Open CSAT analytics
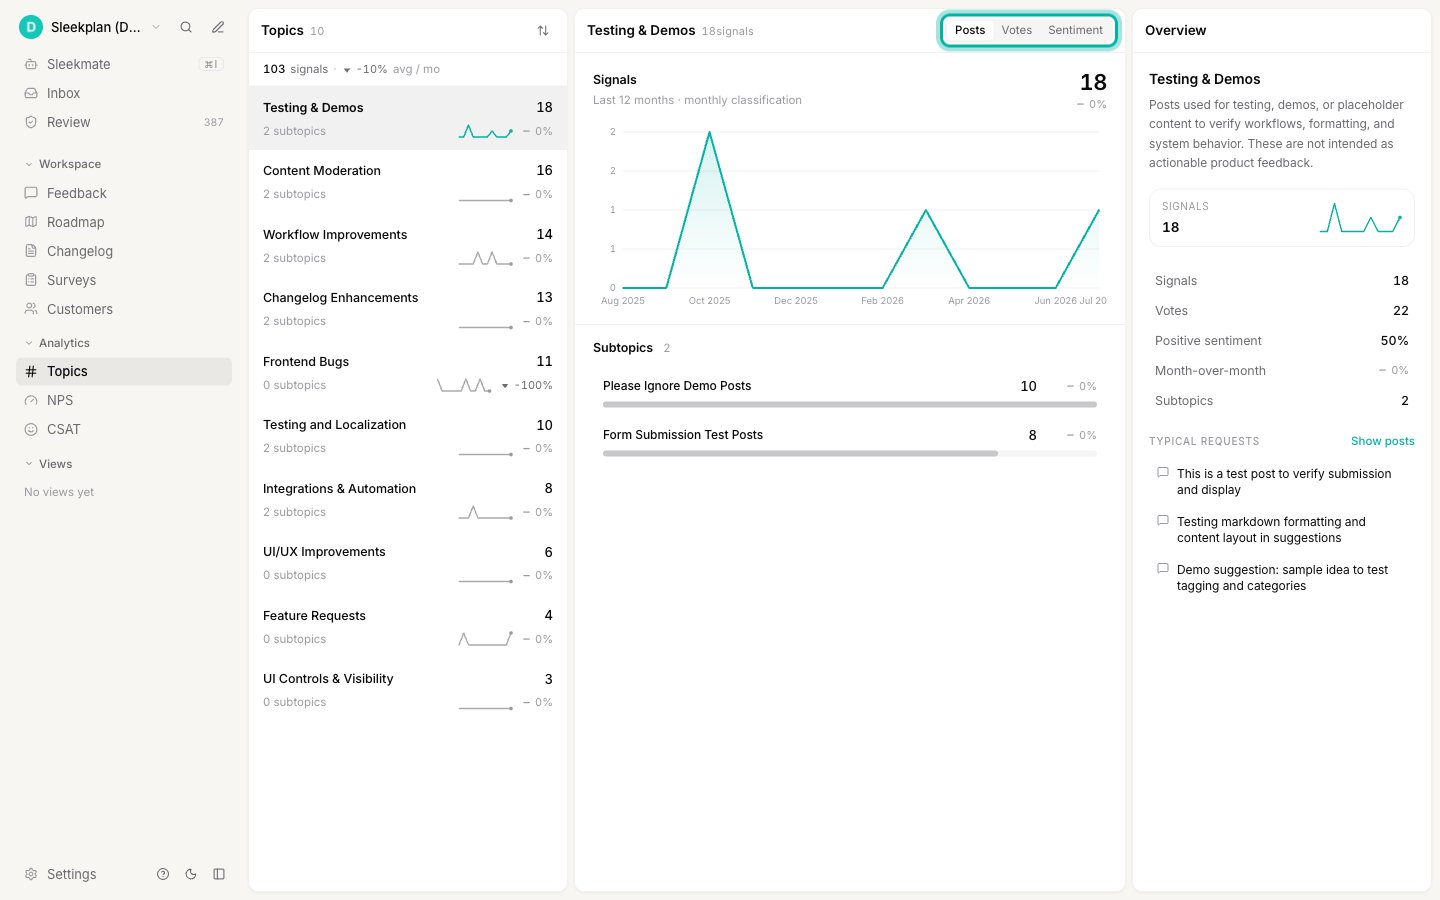 [x=124, y=429]
